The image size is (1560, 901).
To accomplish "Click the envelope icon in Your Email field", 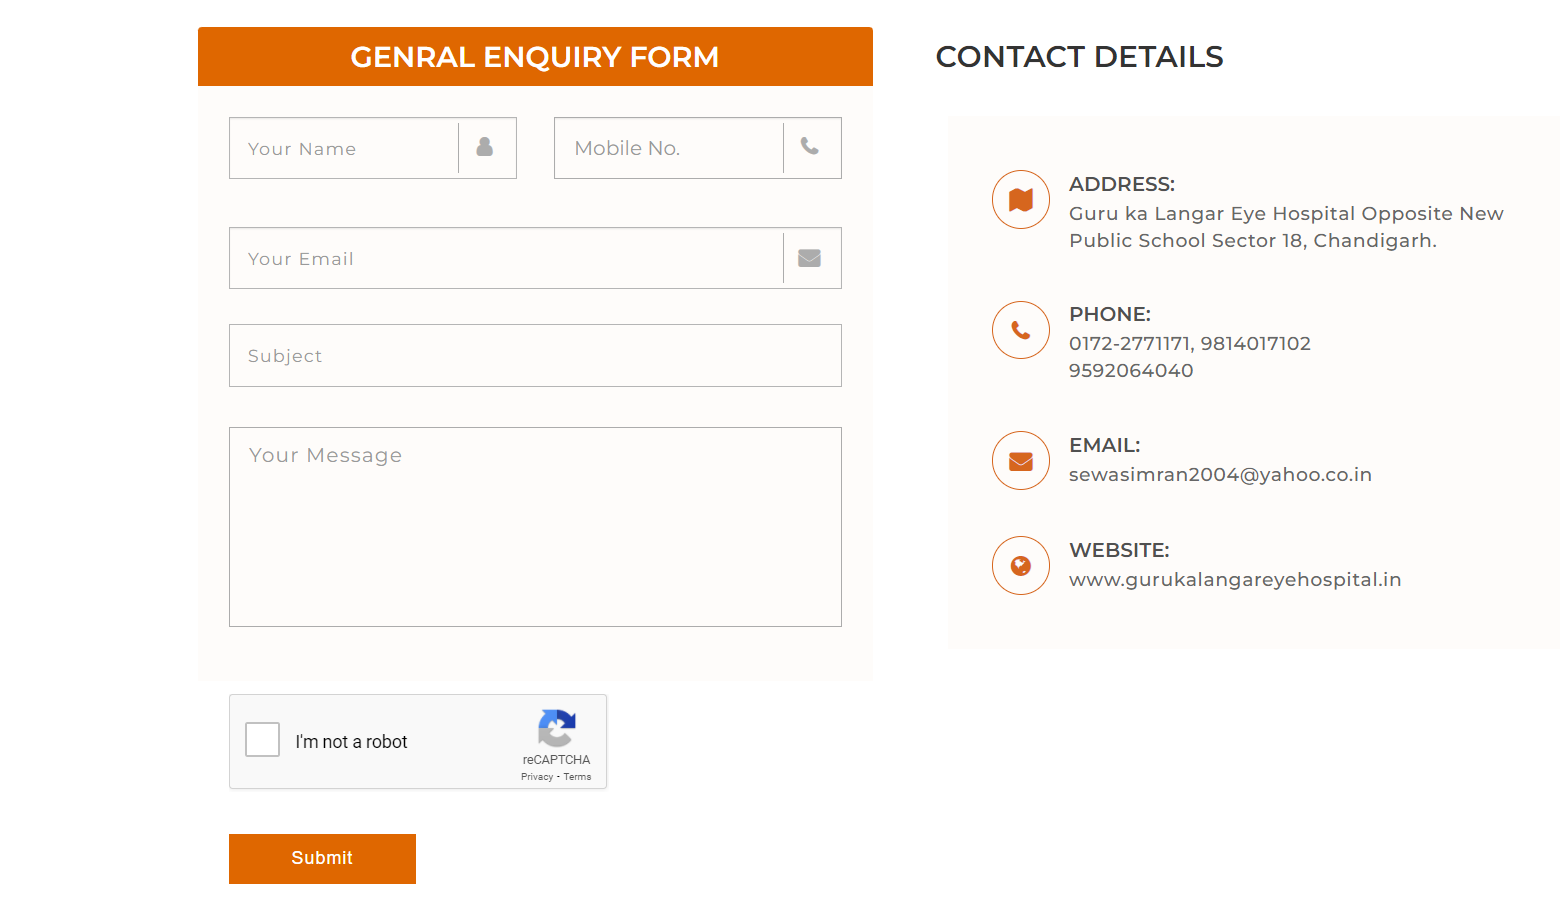I will 810,258.
